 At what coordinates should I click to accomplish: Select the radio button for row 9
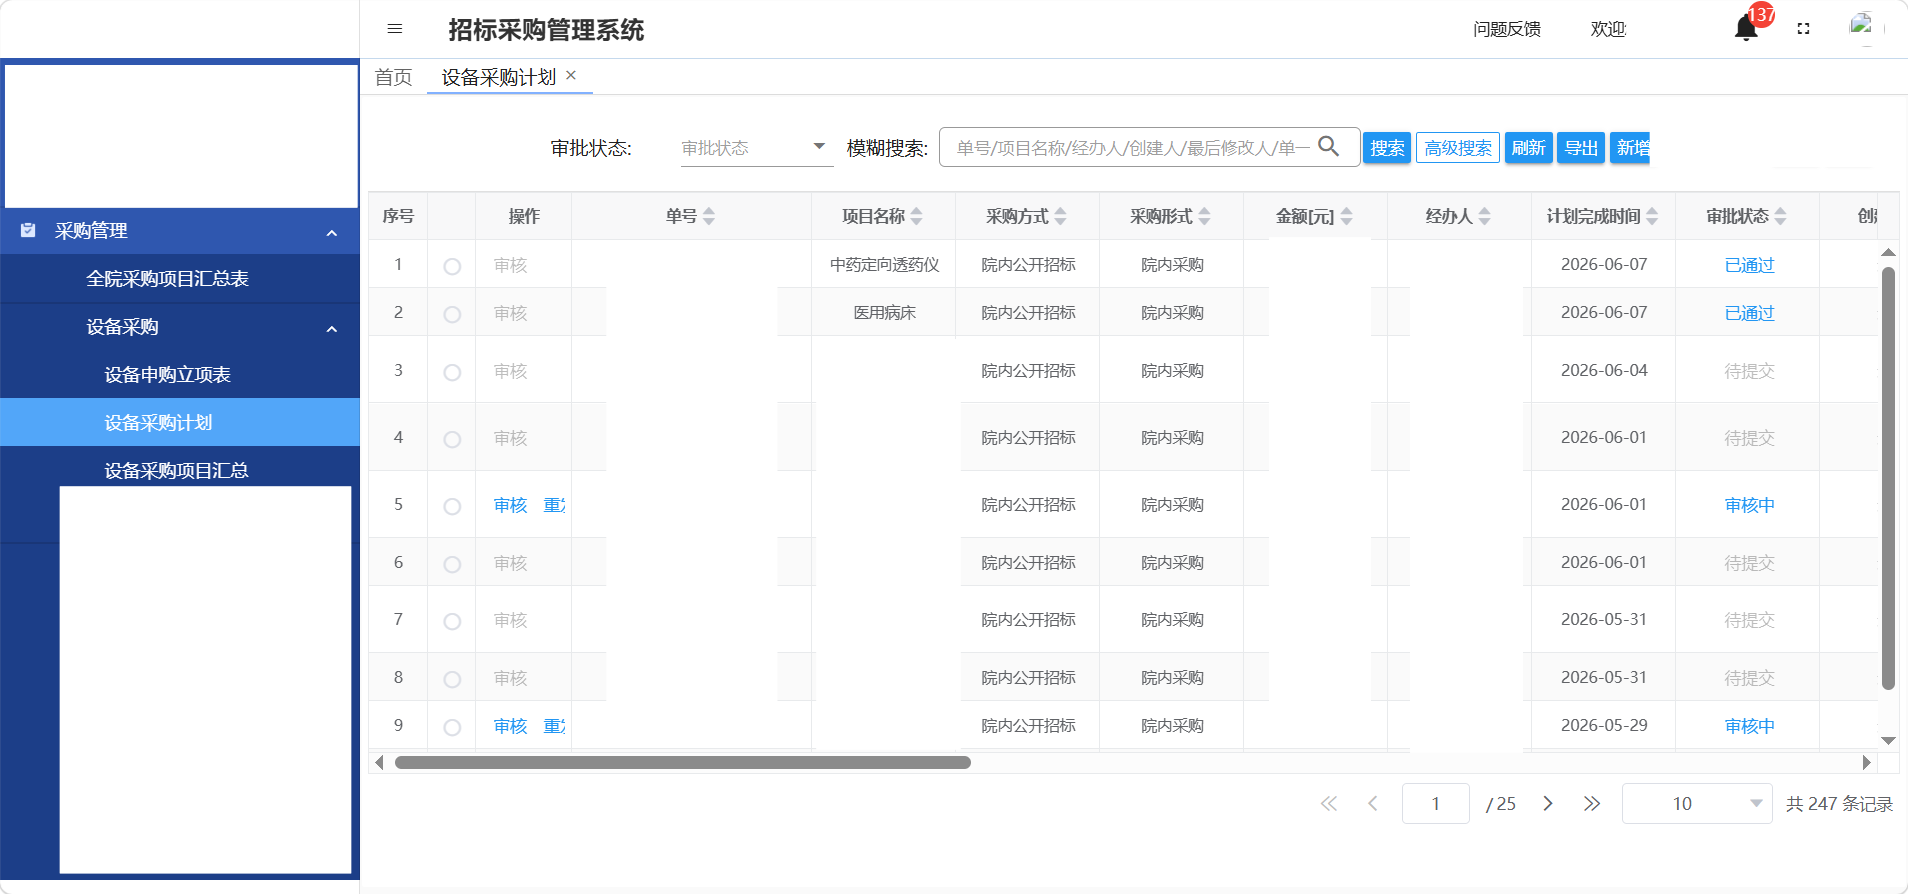tap(452, 727)
